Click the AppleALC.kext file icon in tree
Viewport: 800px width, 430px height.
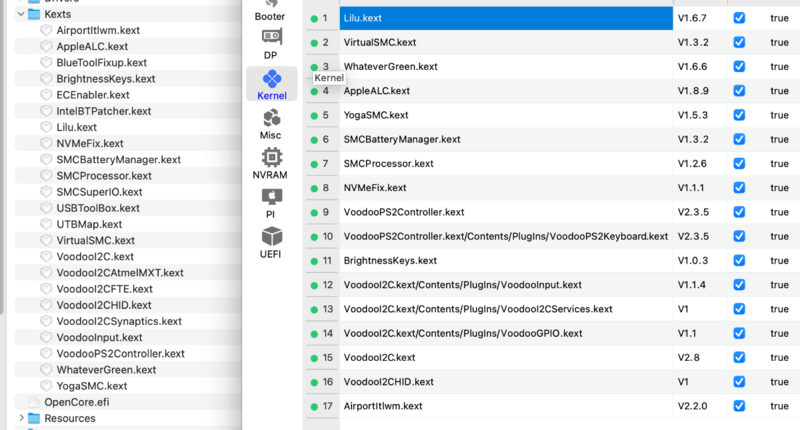point(46,46)
